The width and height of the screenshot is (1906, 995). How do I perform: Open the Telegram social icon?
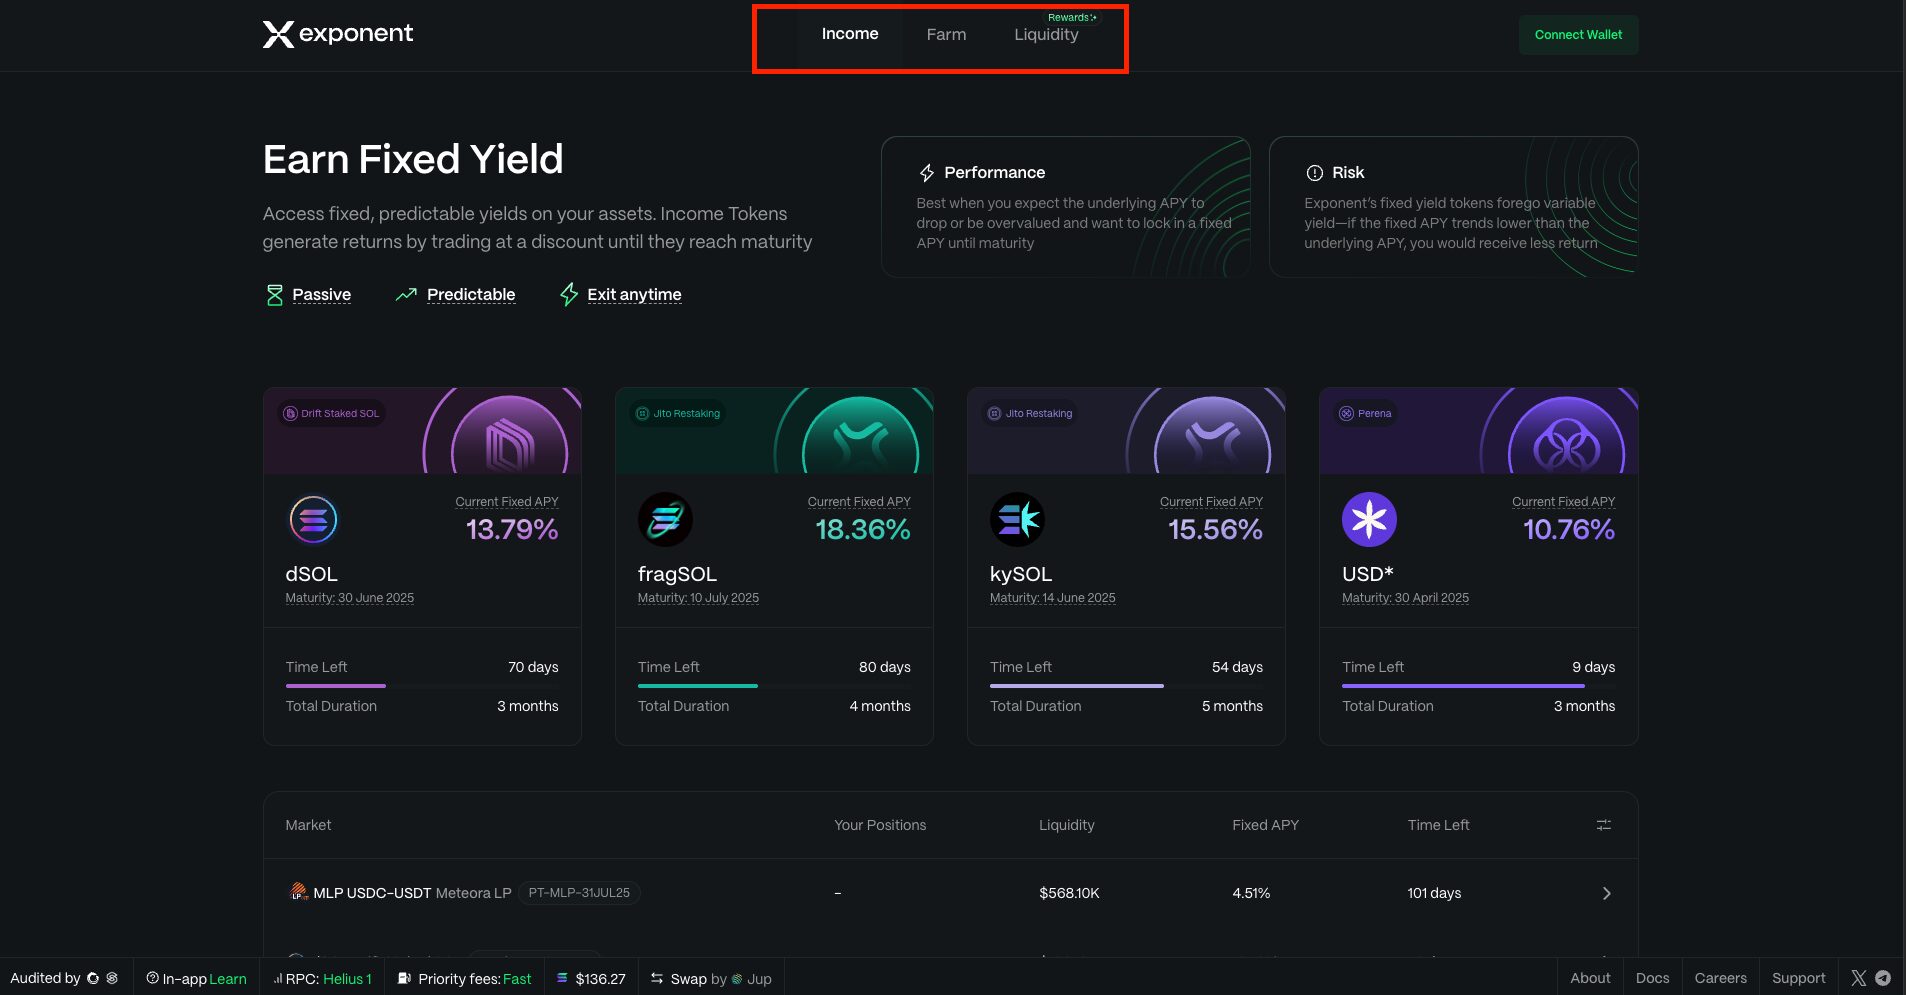(1883, 978)
